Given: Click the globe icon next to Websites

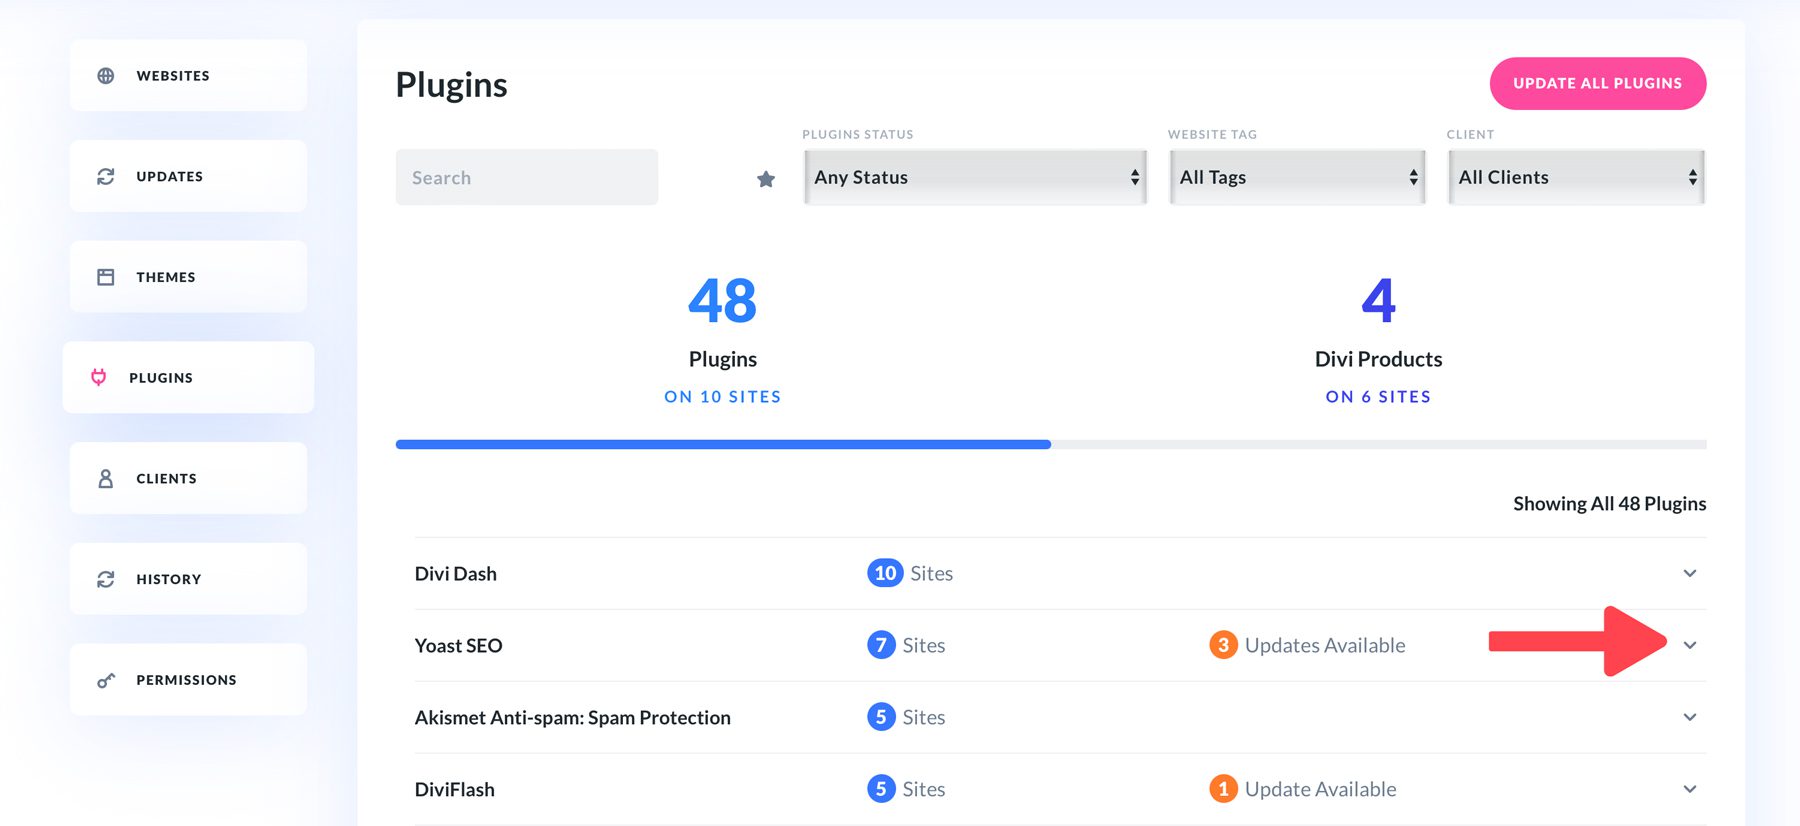Looking at the screenshot, I should pos(106,76).
